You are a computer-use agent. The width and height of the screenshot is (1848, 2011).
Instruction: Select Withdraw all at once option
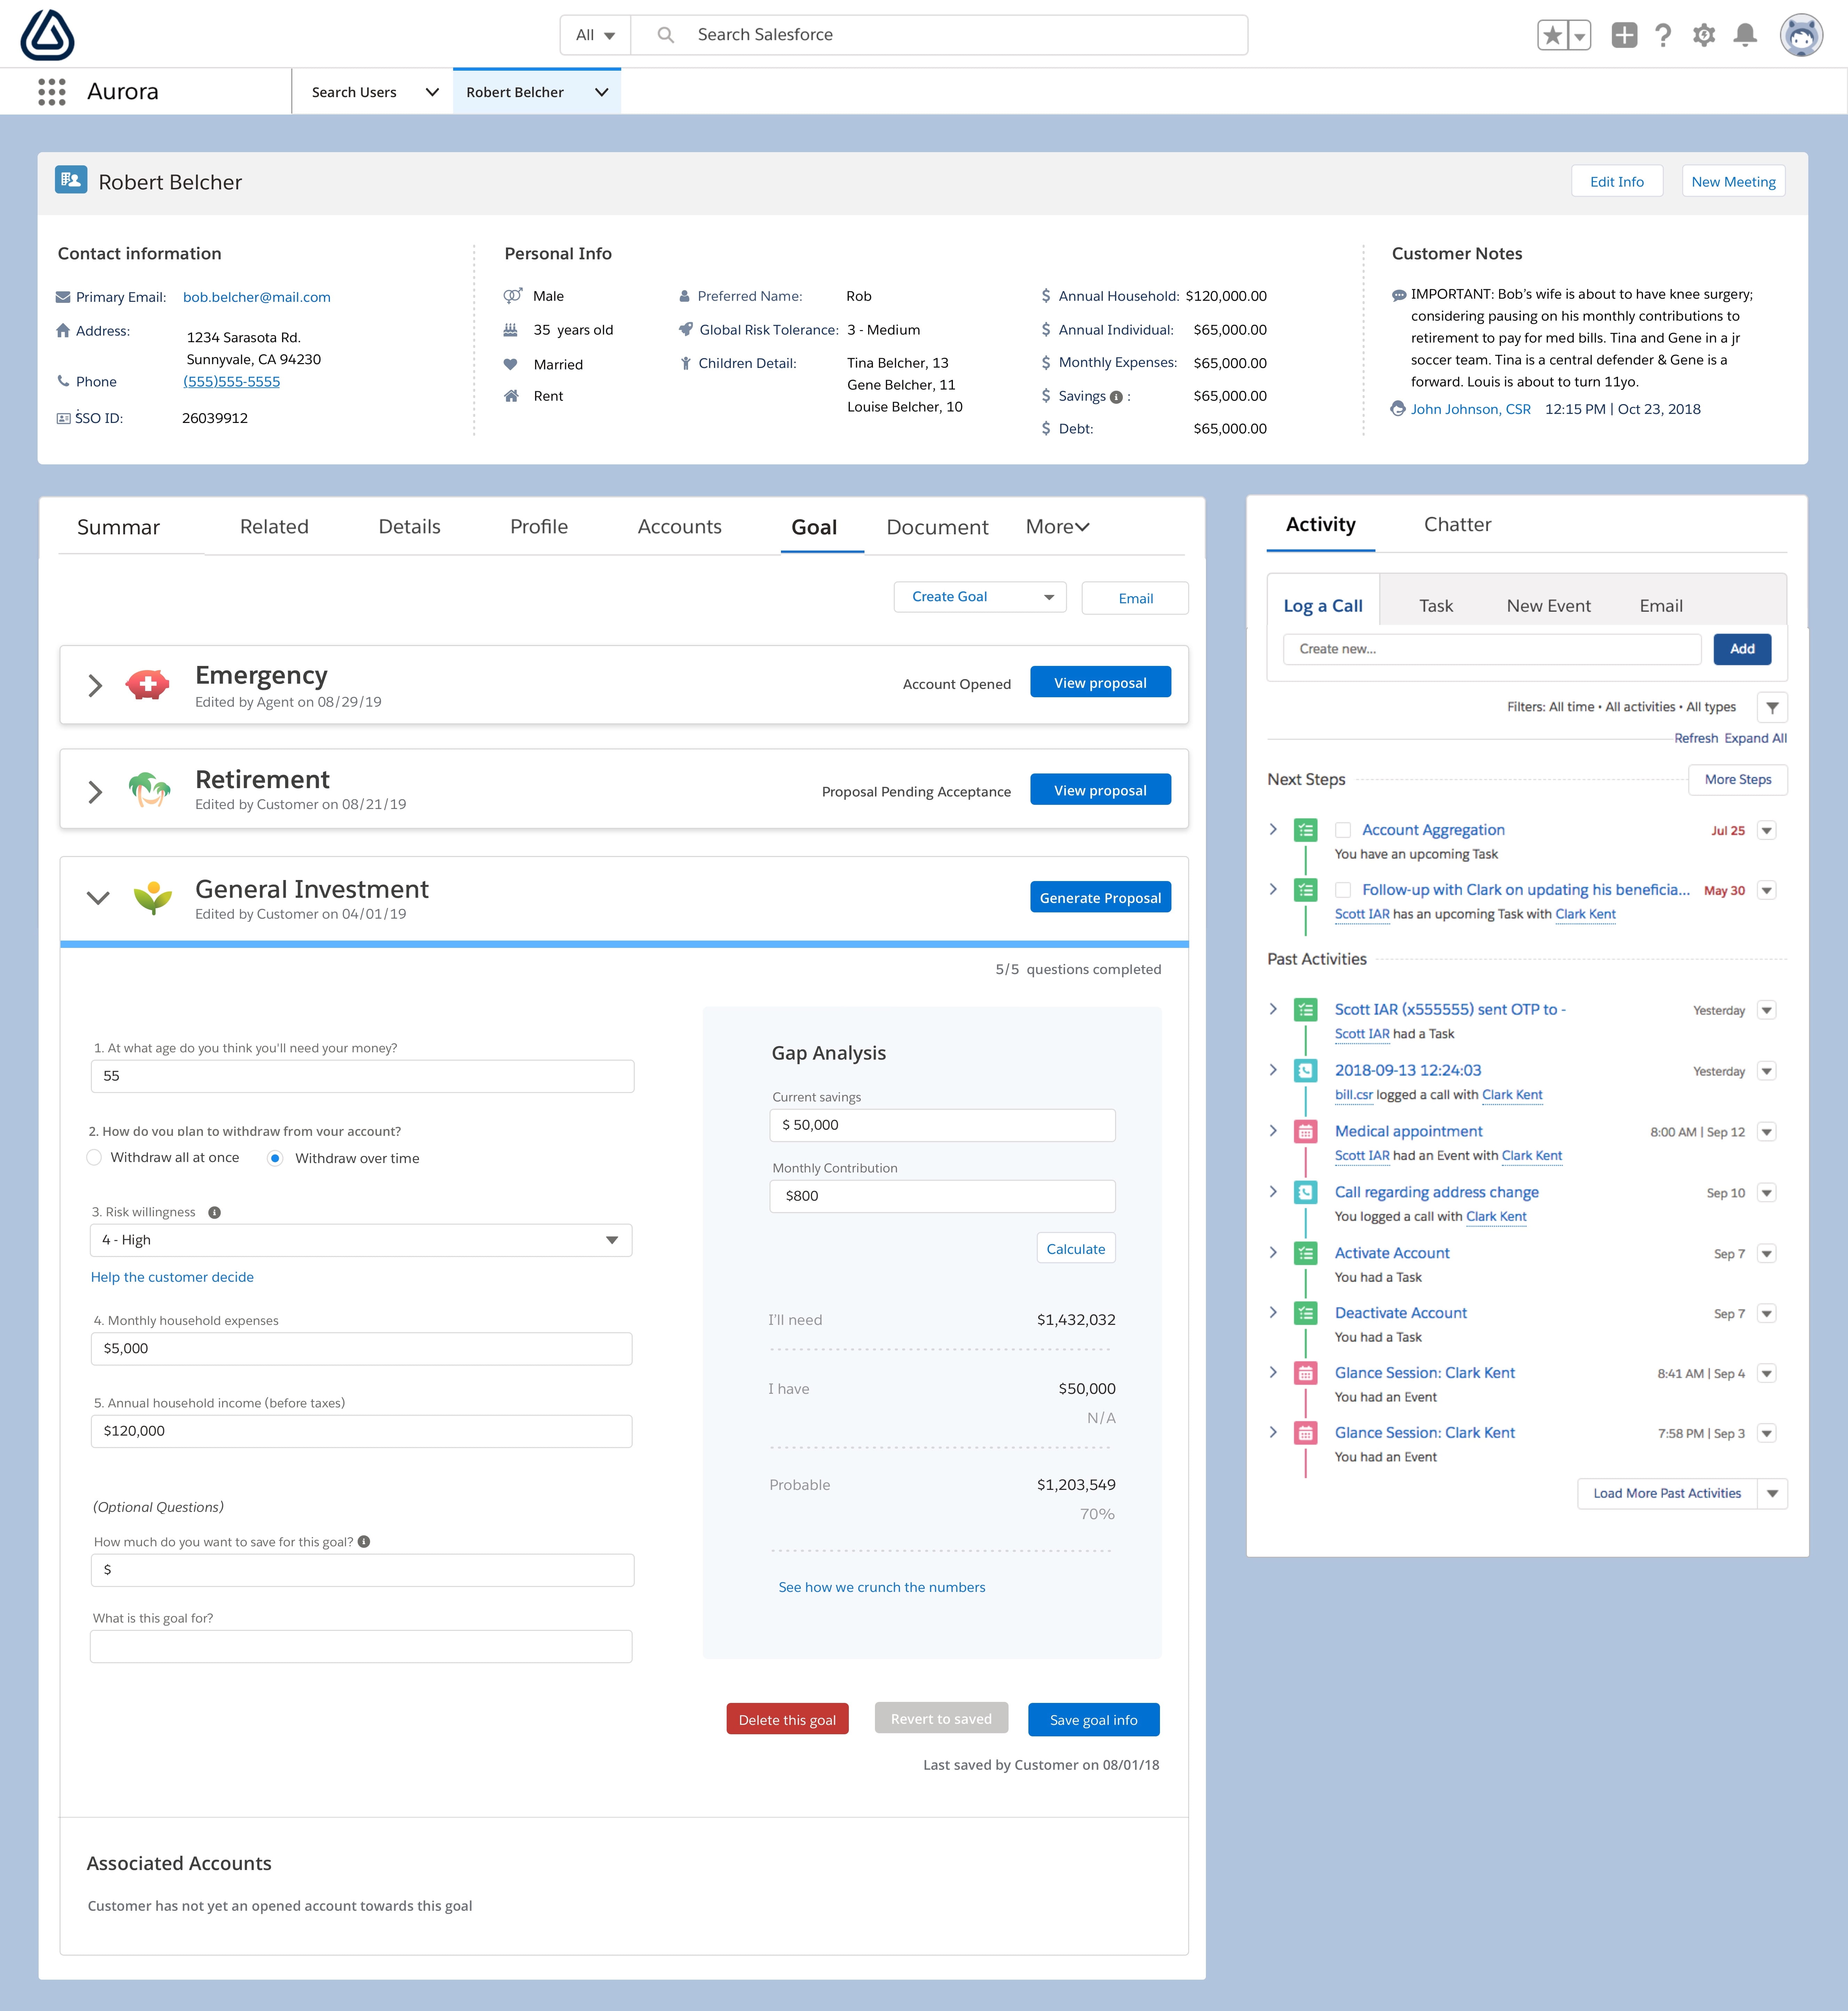click(94, 1157)
